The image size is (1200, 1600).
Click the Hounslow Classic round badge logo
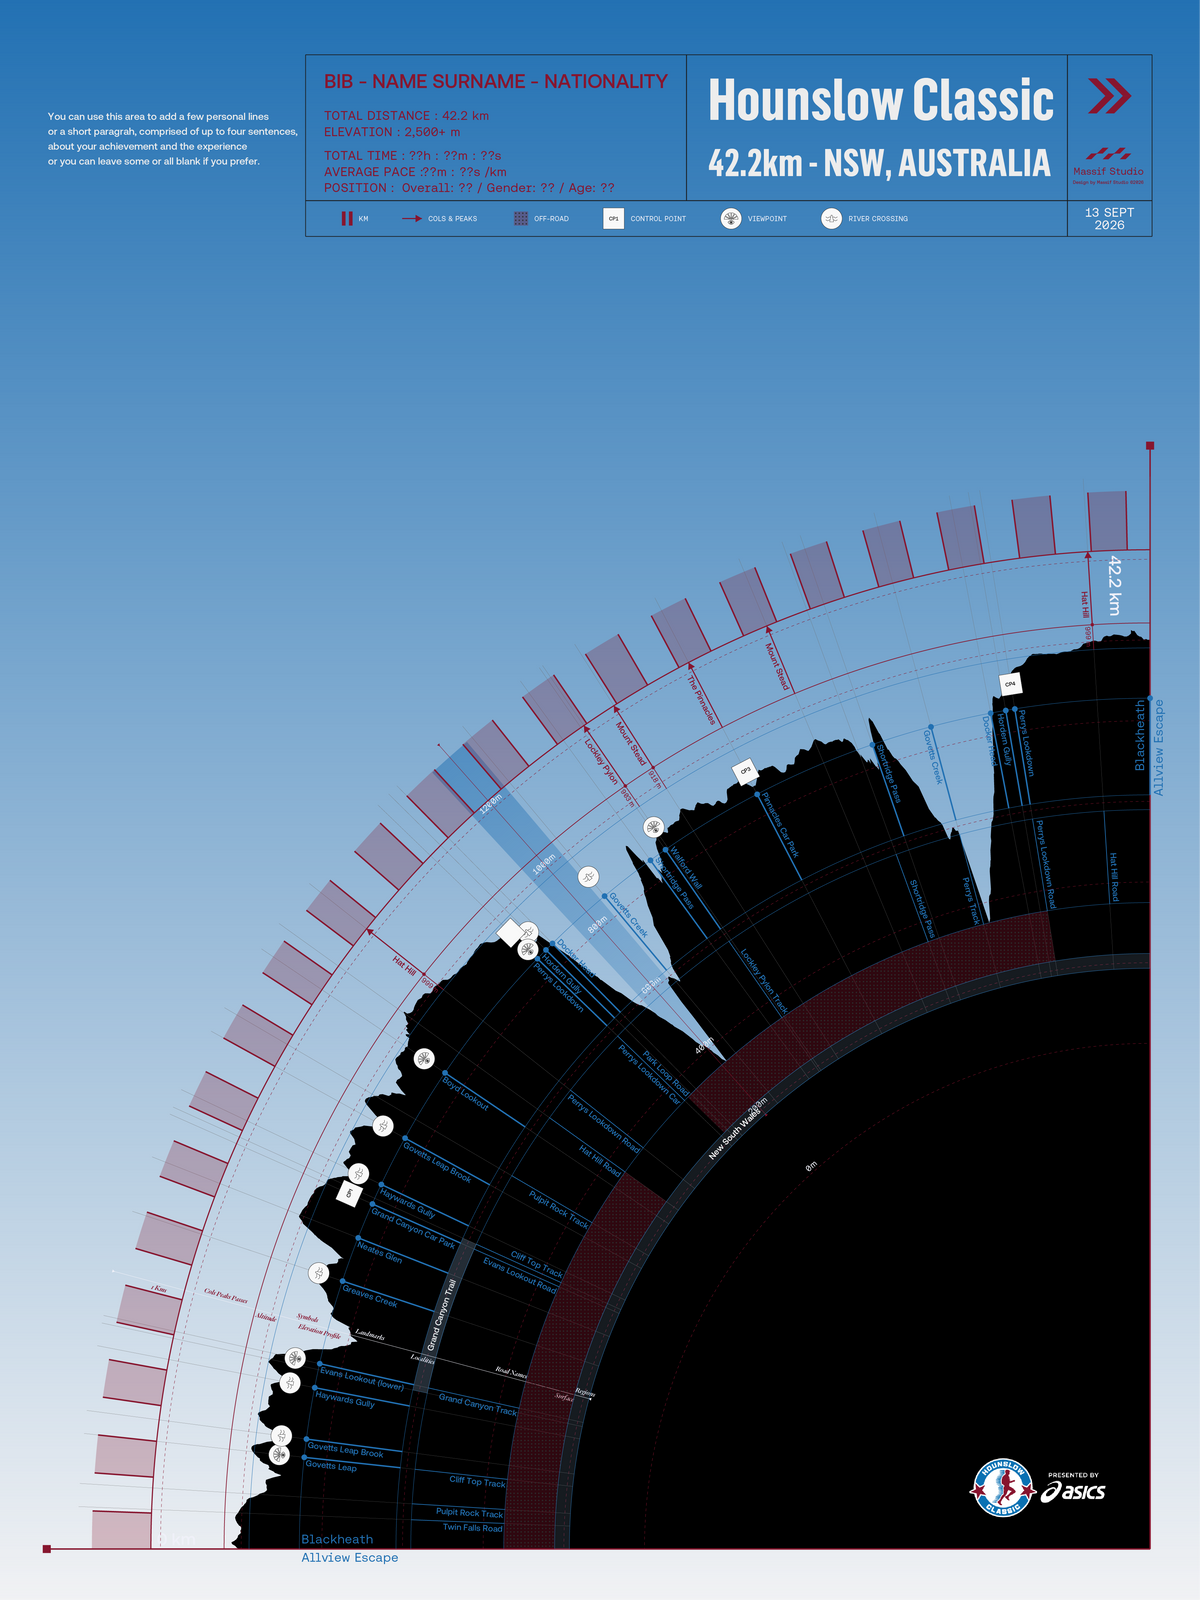[x=1002, y=1488]
